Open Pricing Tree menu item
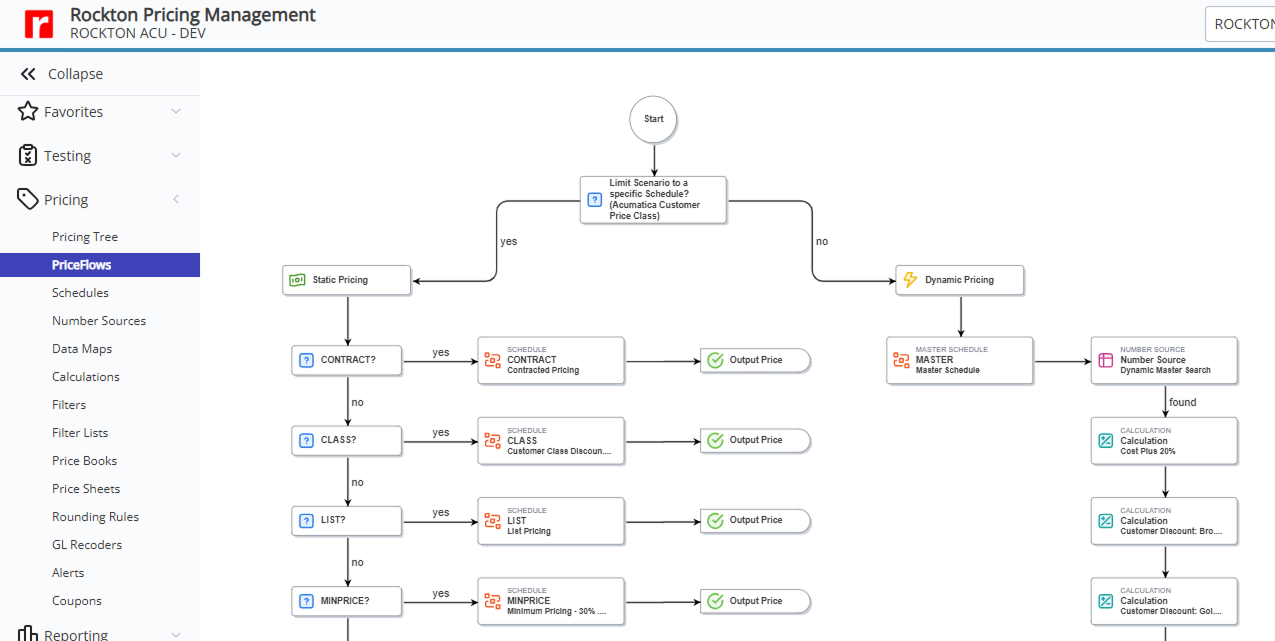1275x641 pixels. (85, 237)
